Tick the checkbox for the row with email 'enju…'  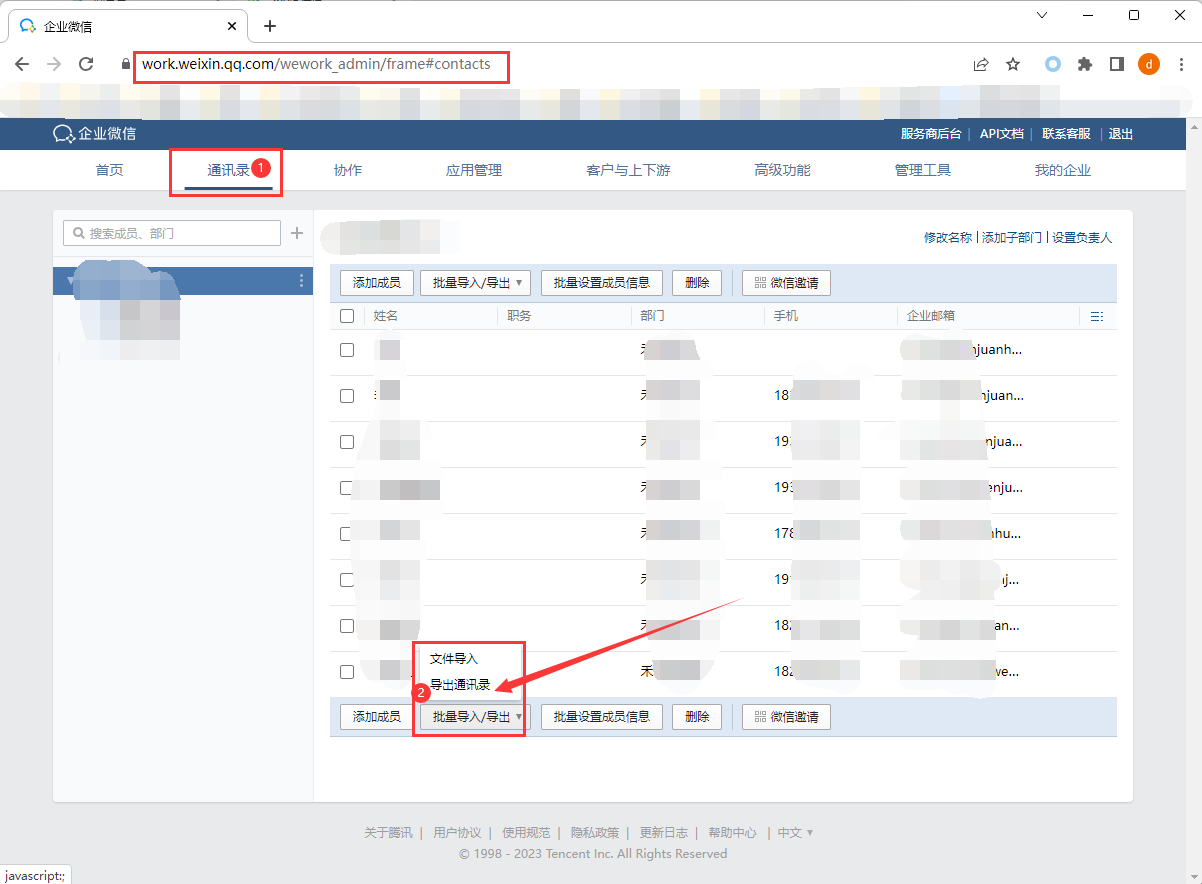pos(347,488)
